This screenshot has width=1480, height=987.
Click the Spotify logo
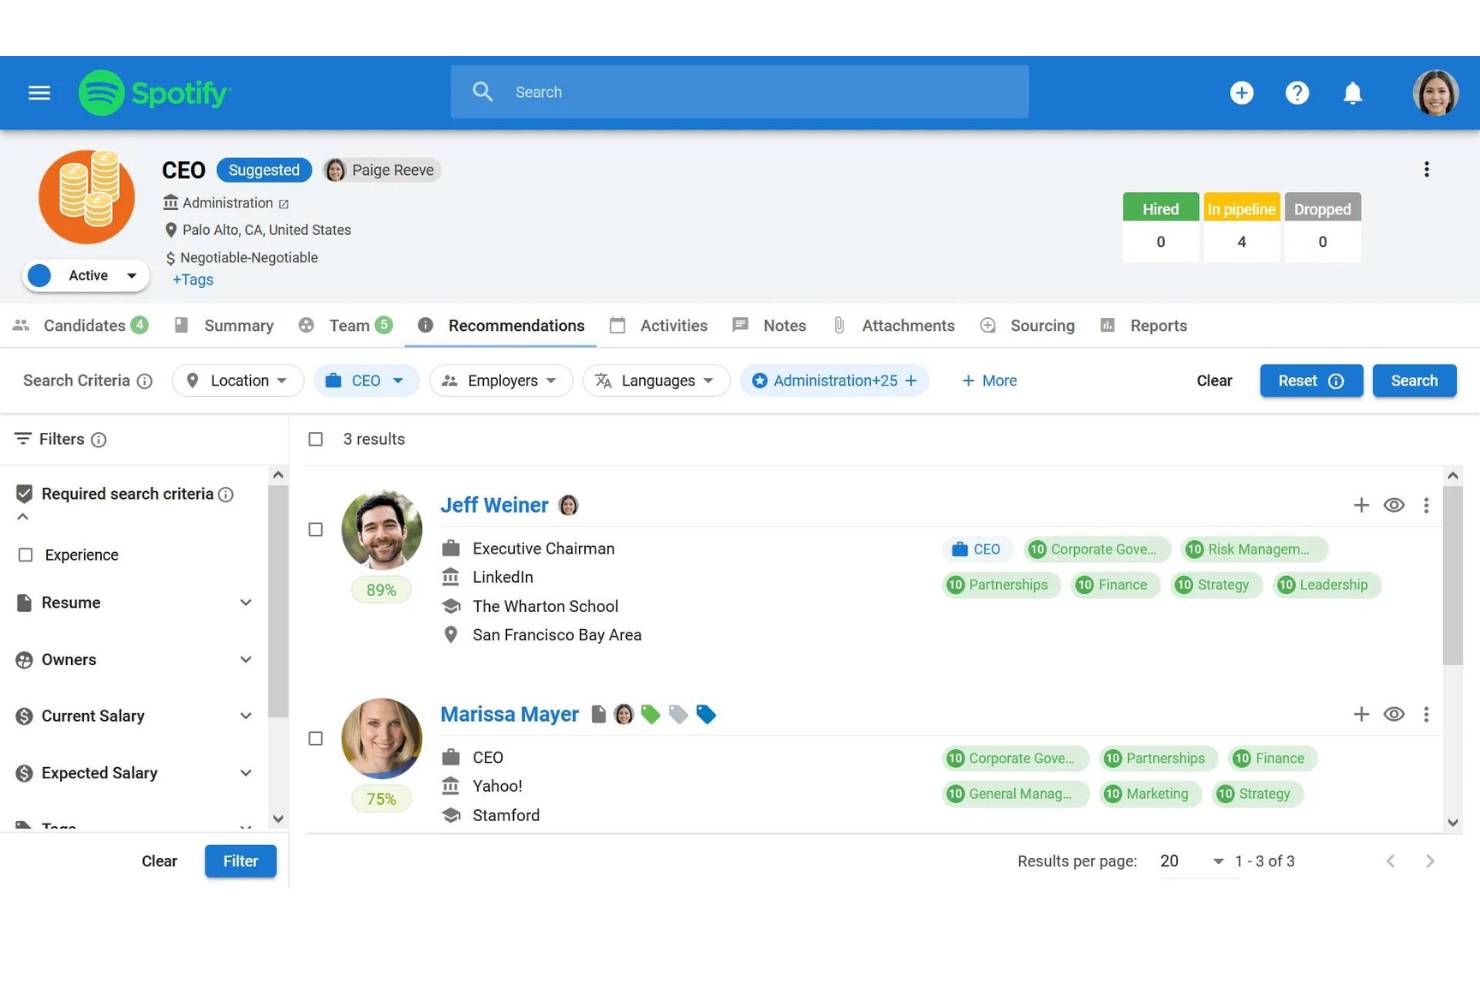pyautogui.click(x=155, y=93)
